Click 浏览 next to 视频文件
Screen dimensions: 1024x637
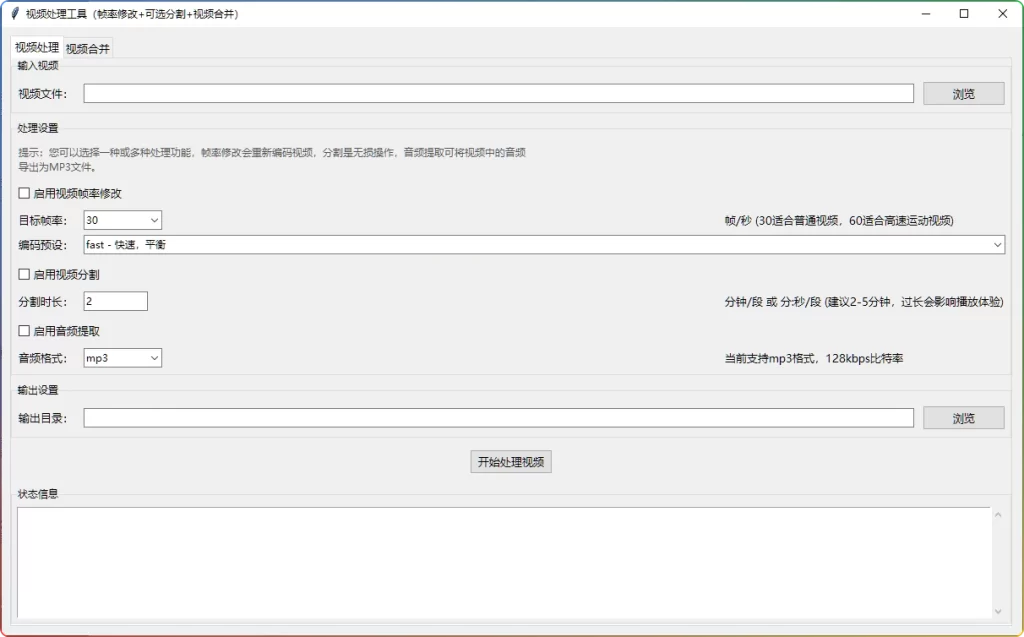click(x=963, y=92)
